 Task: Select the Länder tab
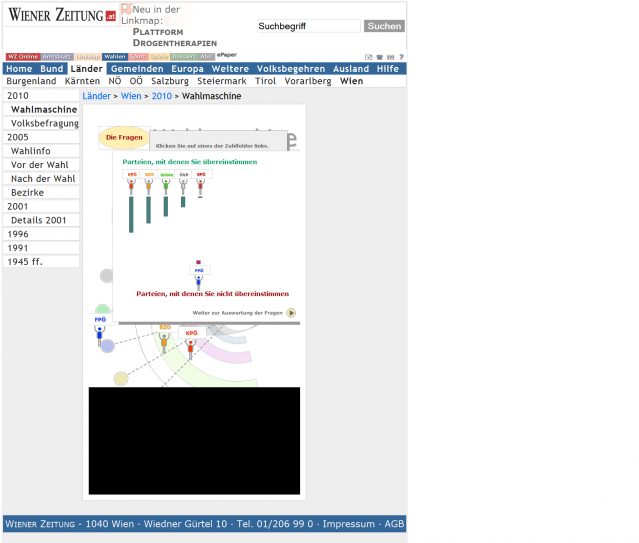coord(86,69)
